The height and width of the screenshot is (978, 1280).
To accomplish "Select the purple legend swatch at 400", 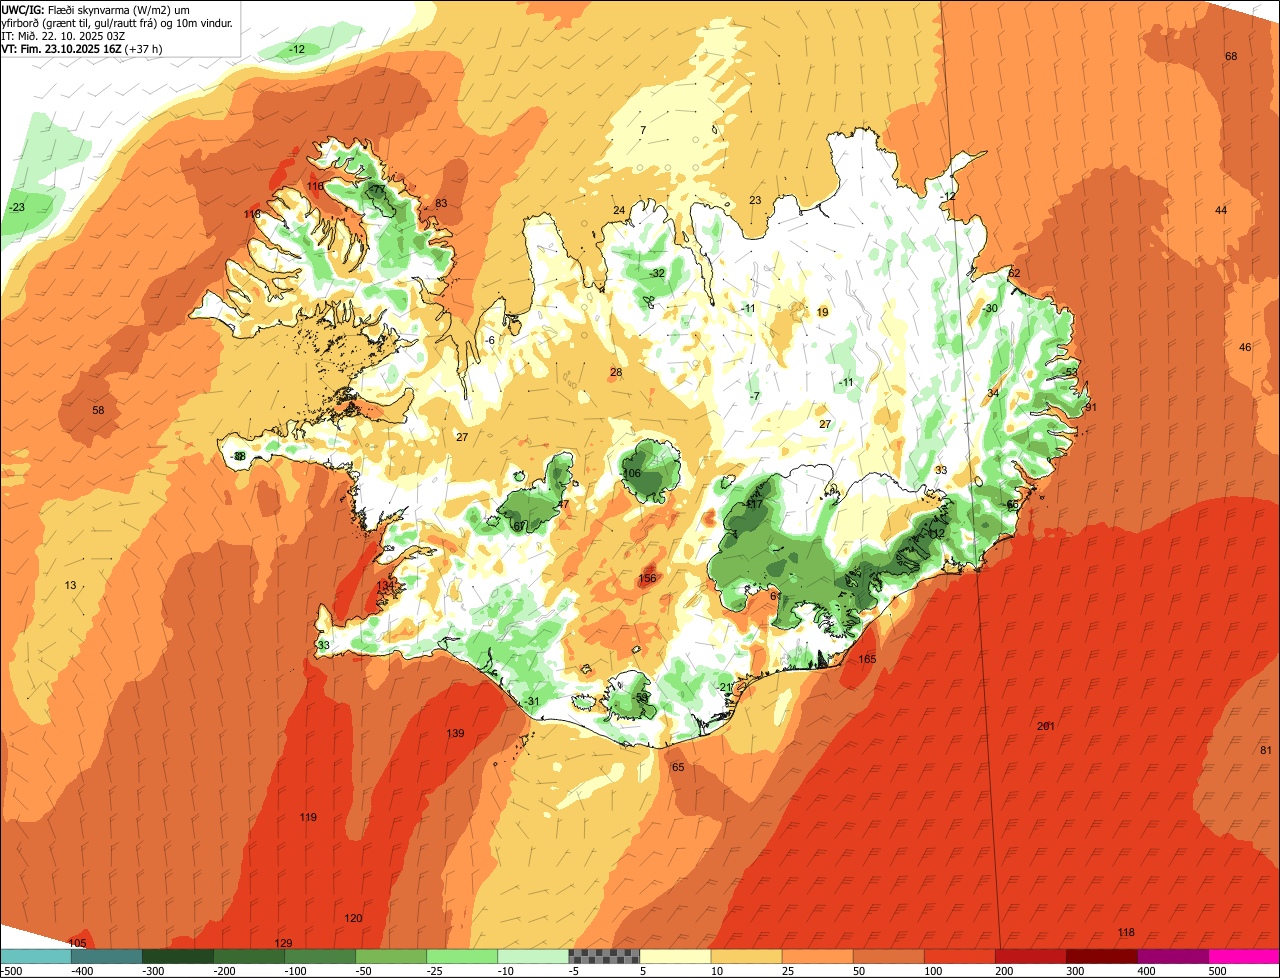I will (x=1172, y=956).
